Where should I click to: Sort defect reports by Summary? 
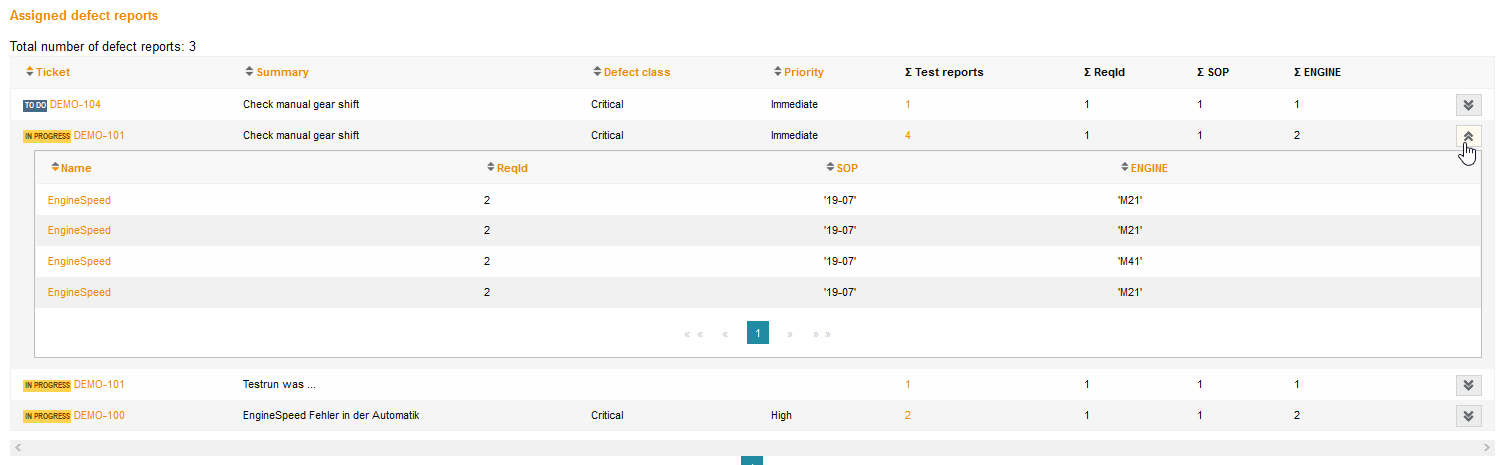pos(281,72)
